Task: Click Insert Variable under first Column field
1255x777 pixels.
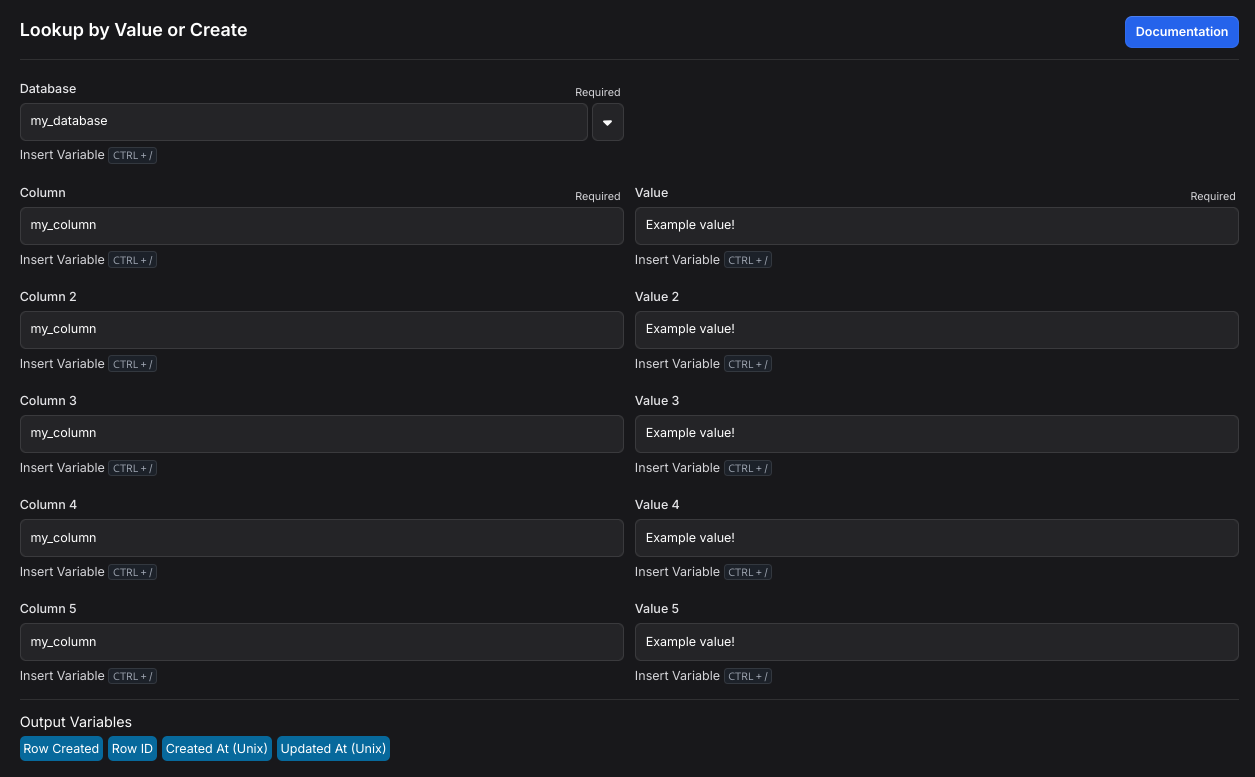Action: (62, 260)
